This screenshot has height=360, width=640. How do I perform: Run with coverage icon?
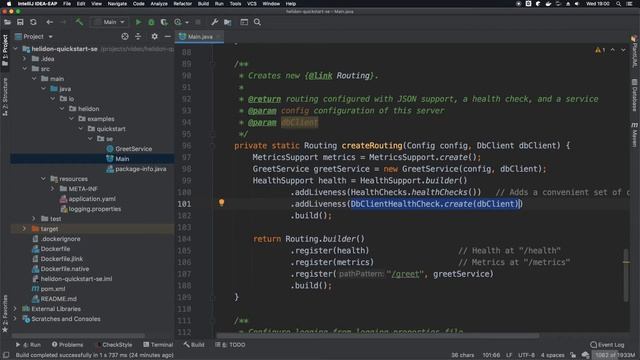[164, 22]
